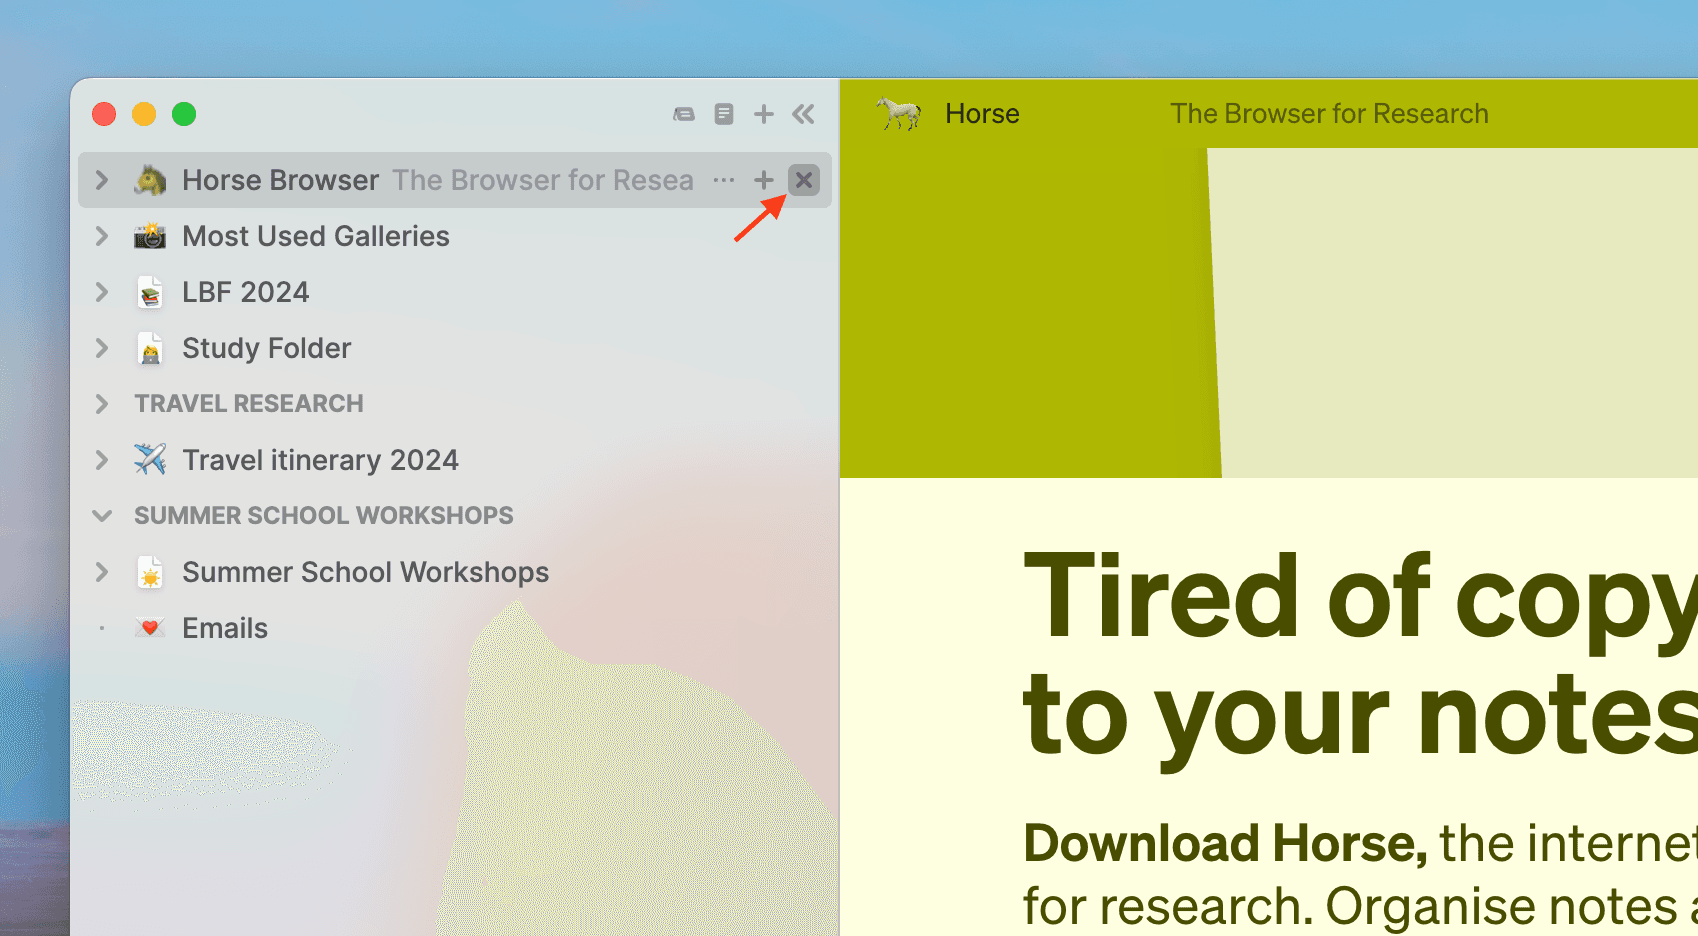Click the horse icon in the page header

click(898, 113)
